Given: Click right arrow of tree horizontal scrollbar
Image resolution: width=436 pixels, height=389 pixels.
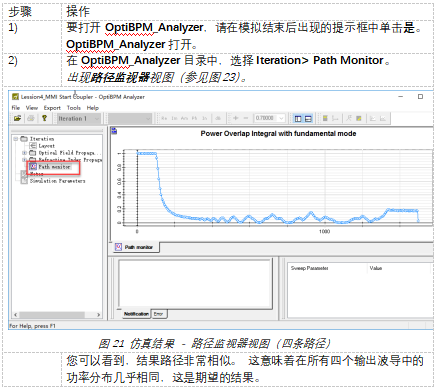Looking at the screenshot, I should point(98,314).
